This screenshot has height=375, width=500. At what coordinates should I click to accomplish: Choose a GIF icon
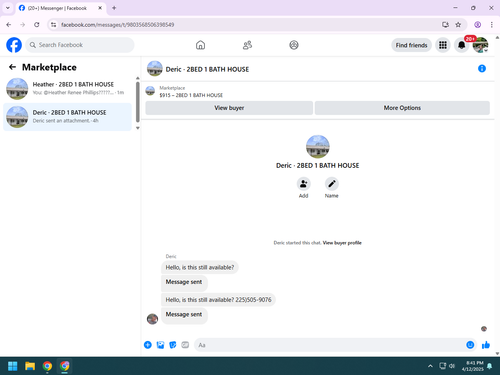point(185,345)
